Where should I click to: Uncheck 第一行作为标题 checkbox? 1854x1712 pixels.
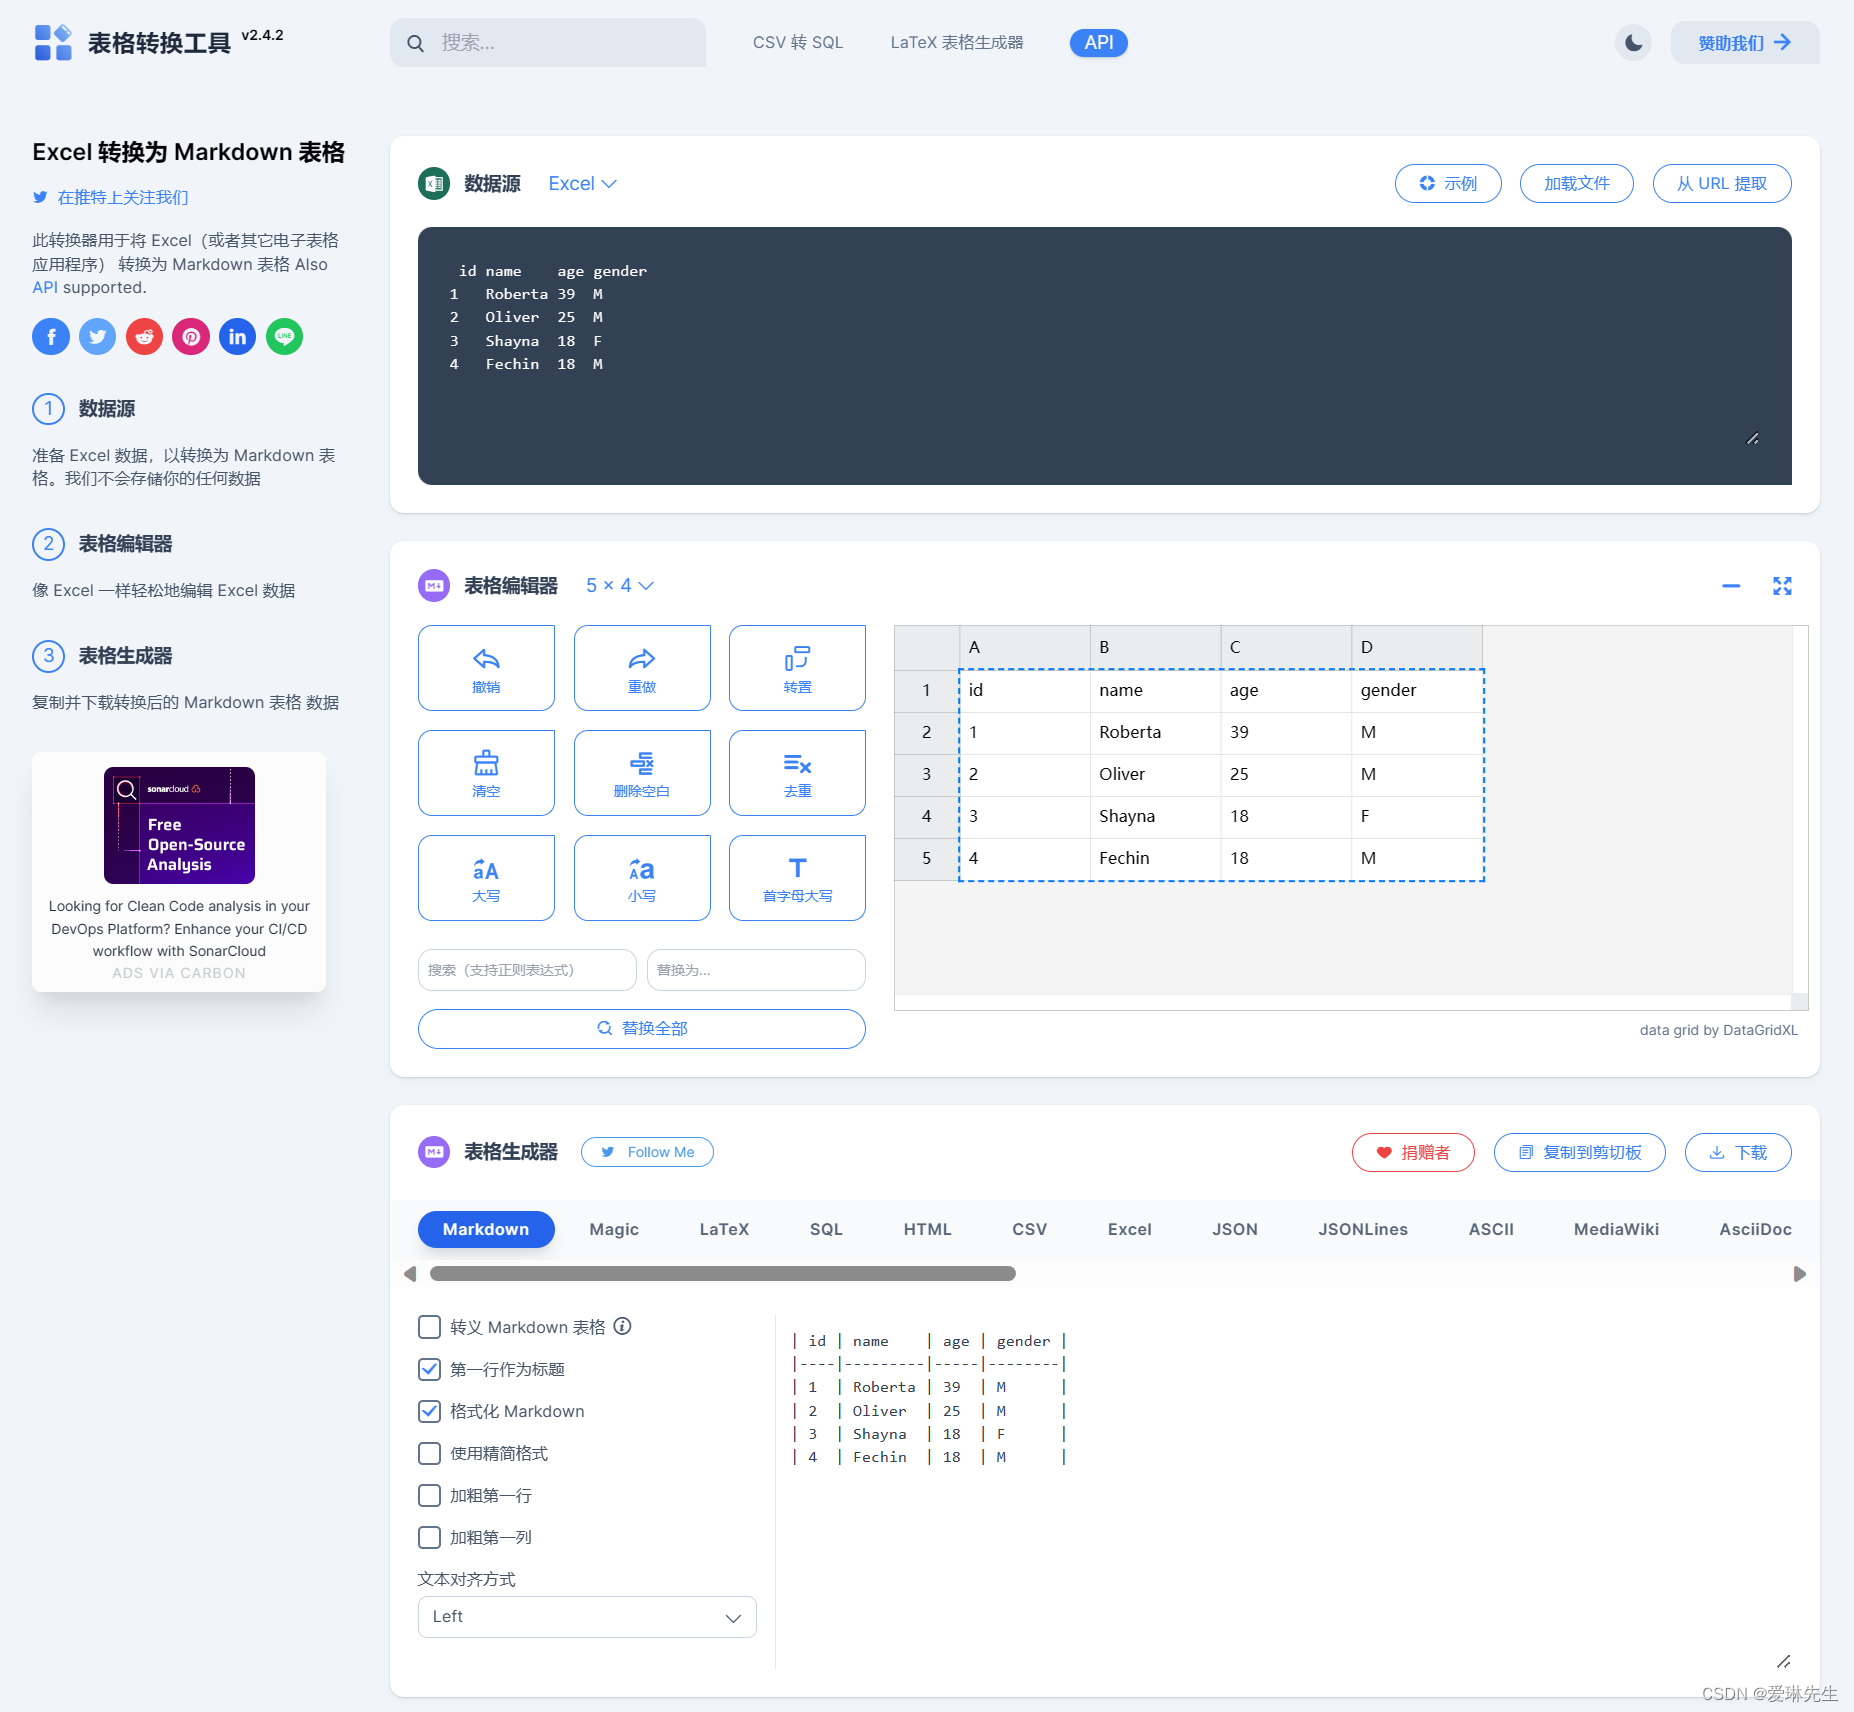point(429,1369)
